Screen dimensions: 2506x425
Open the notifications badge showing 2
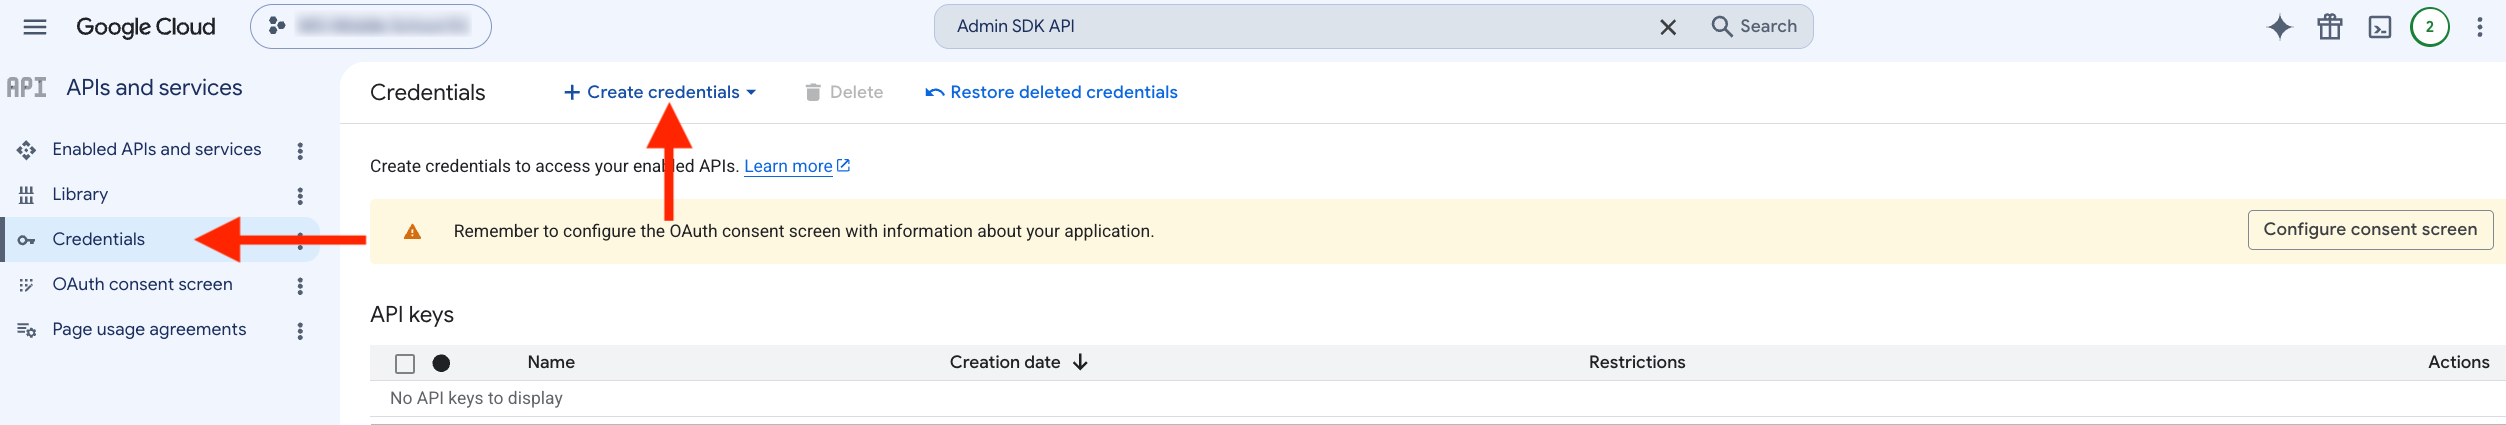click(2430, 27)
